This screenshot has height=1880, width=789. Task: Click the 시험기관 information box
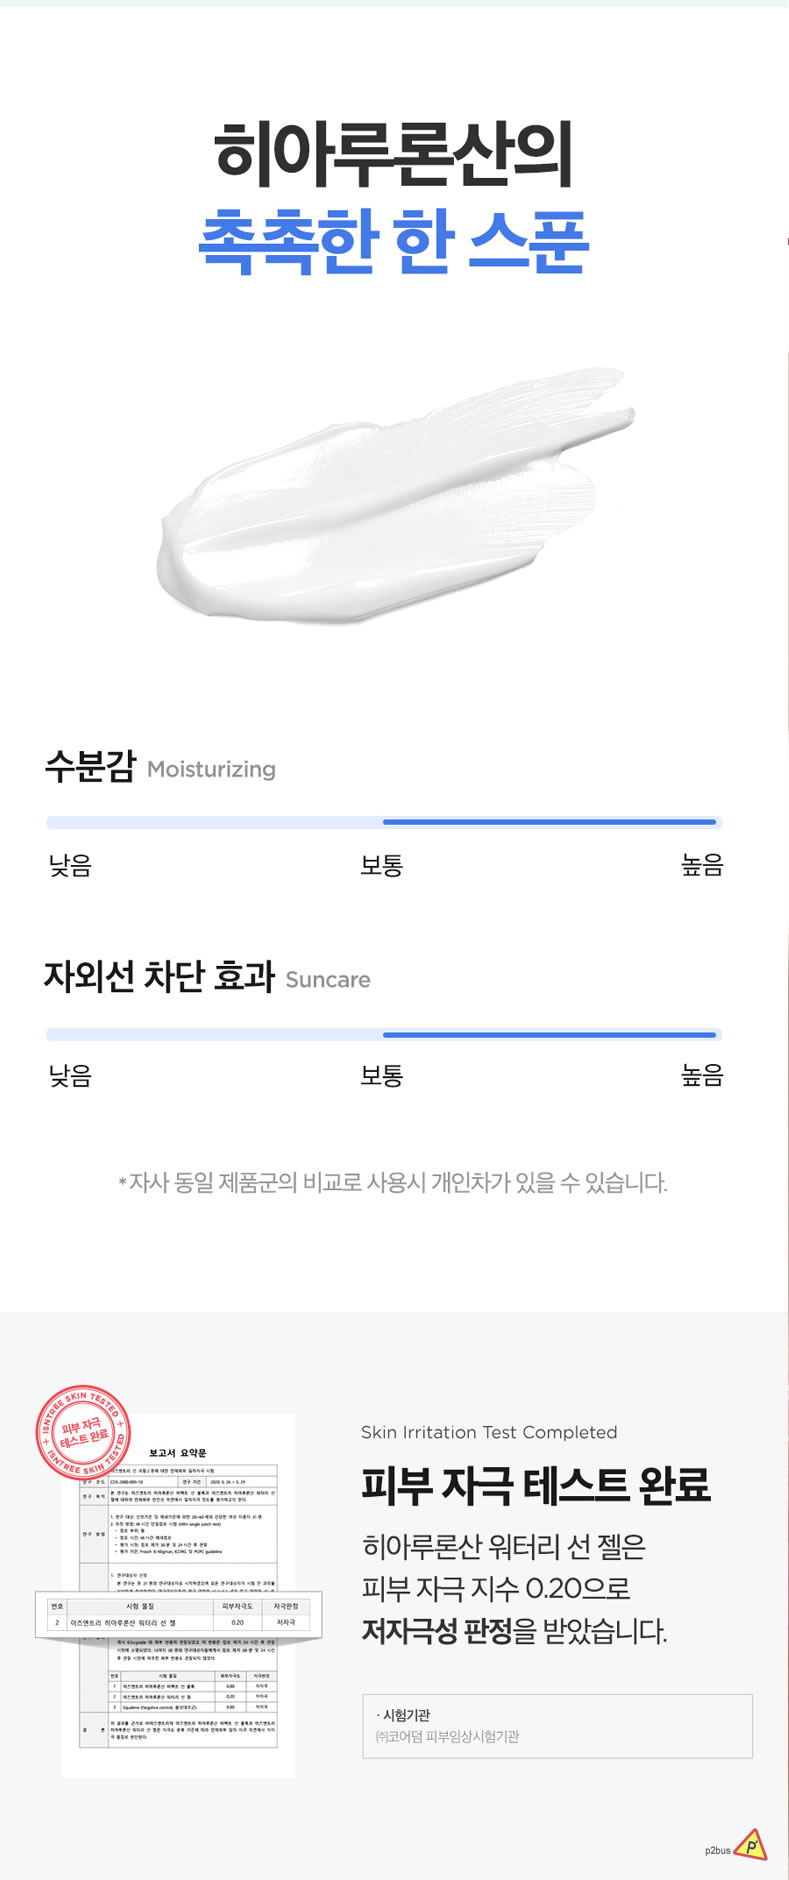557,1726
